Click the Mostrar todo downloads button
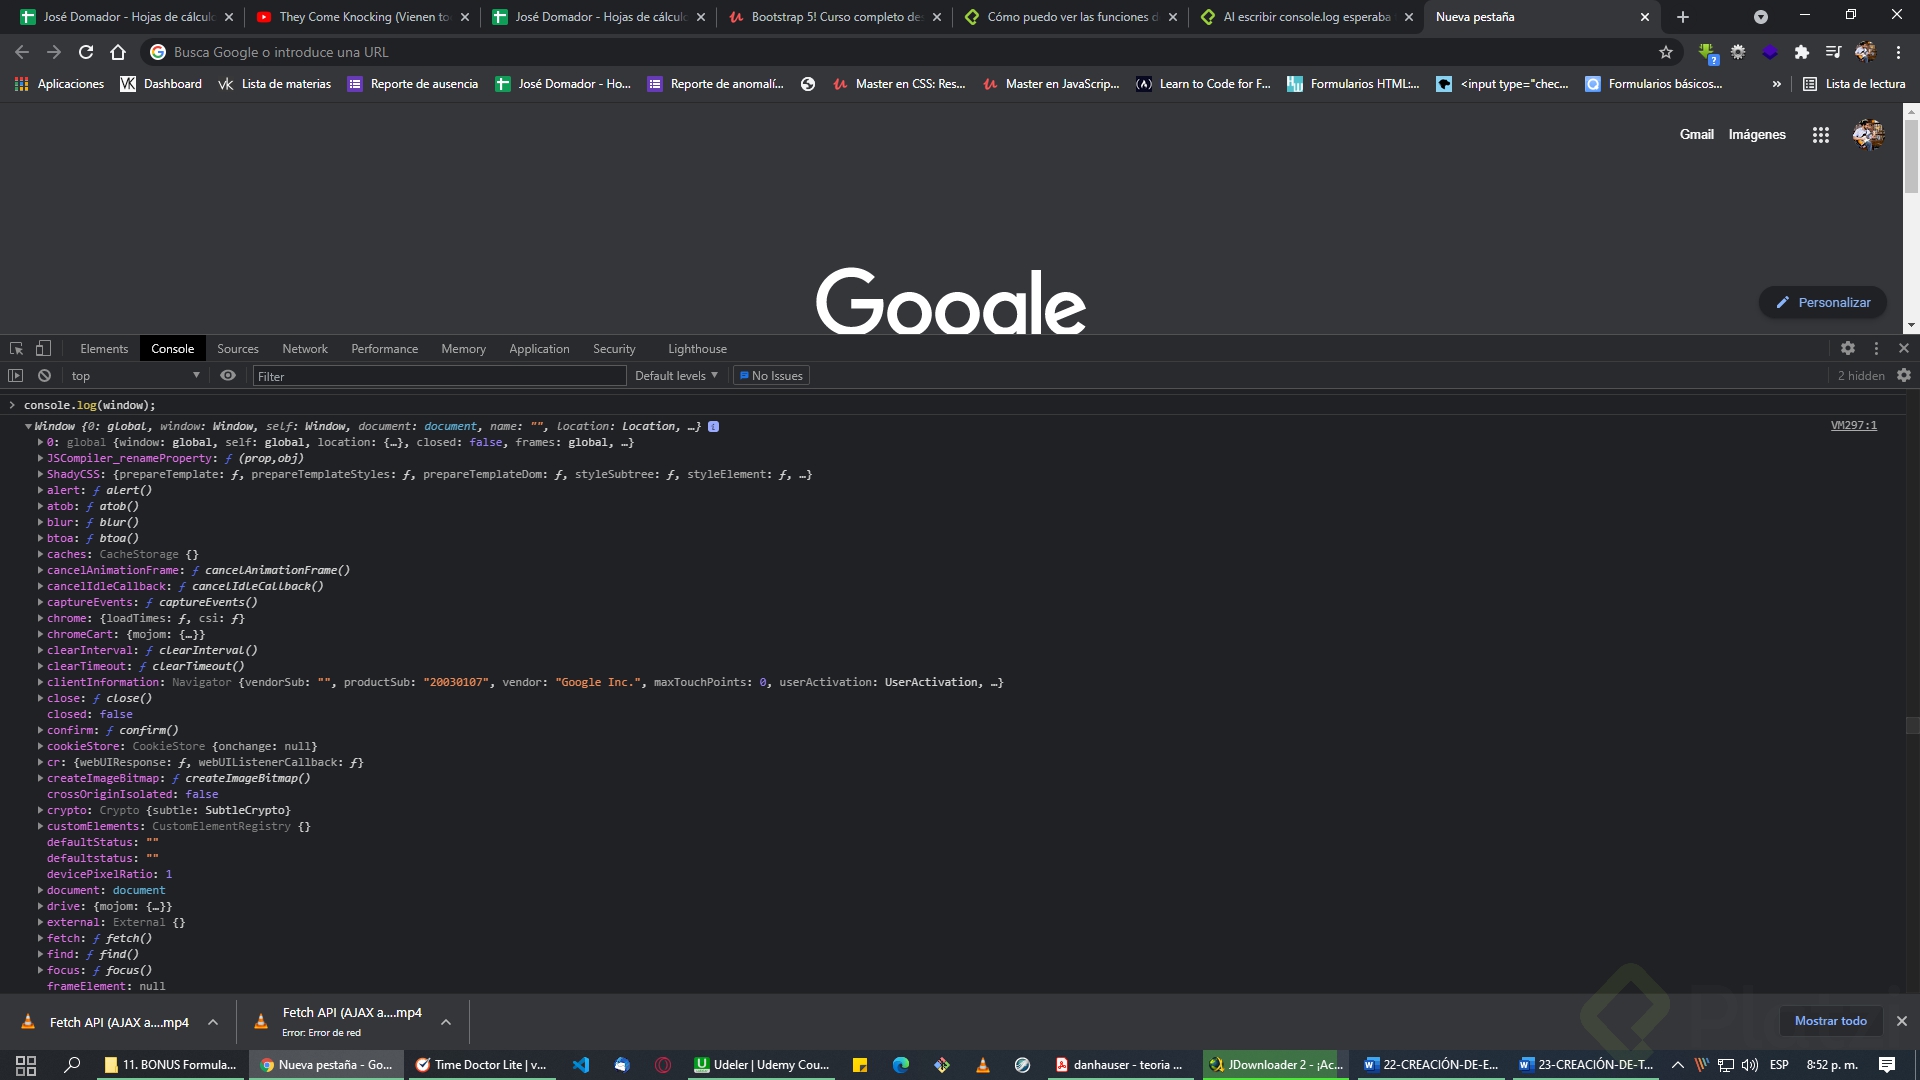Image resolution: width=1920 pixels, height=1080 pixels. pos(1830,1021)
